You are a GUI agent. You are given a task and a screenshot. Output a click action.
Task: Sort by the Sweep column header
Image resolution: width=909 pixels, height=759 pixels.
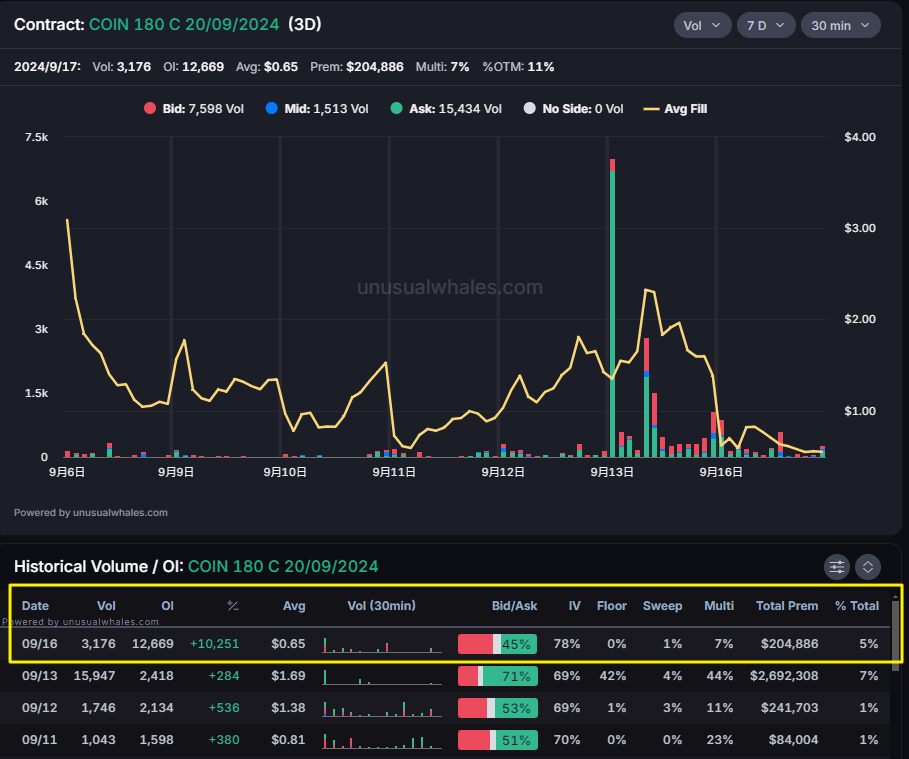point(662,606)
